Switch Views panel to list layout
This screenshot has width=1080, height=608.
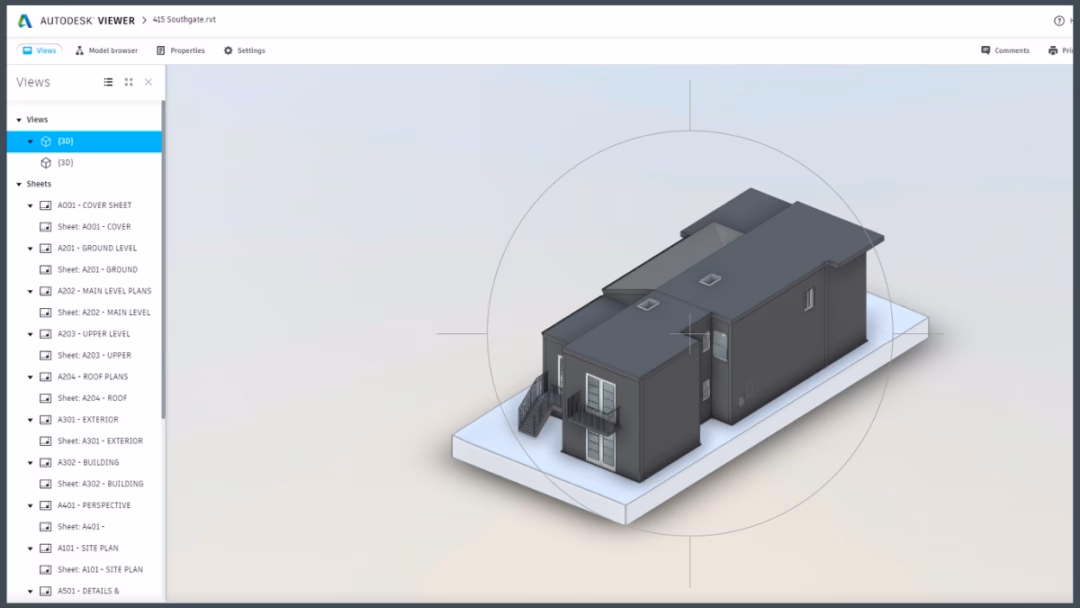coord(108,82)
